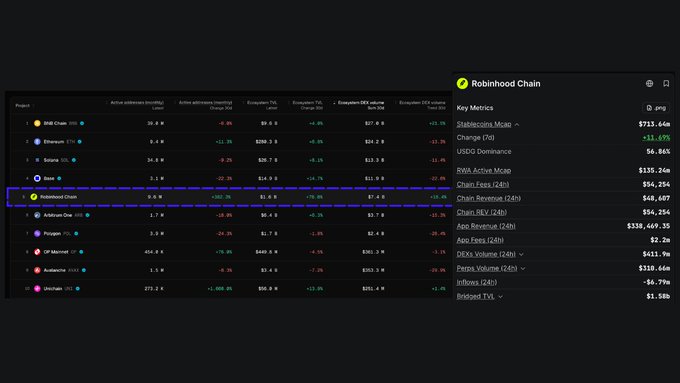
Task: Click the Solana logo icon
Action: (x=37, y=160)
